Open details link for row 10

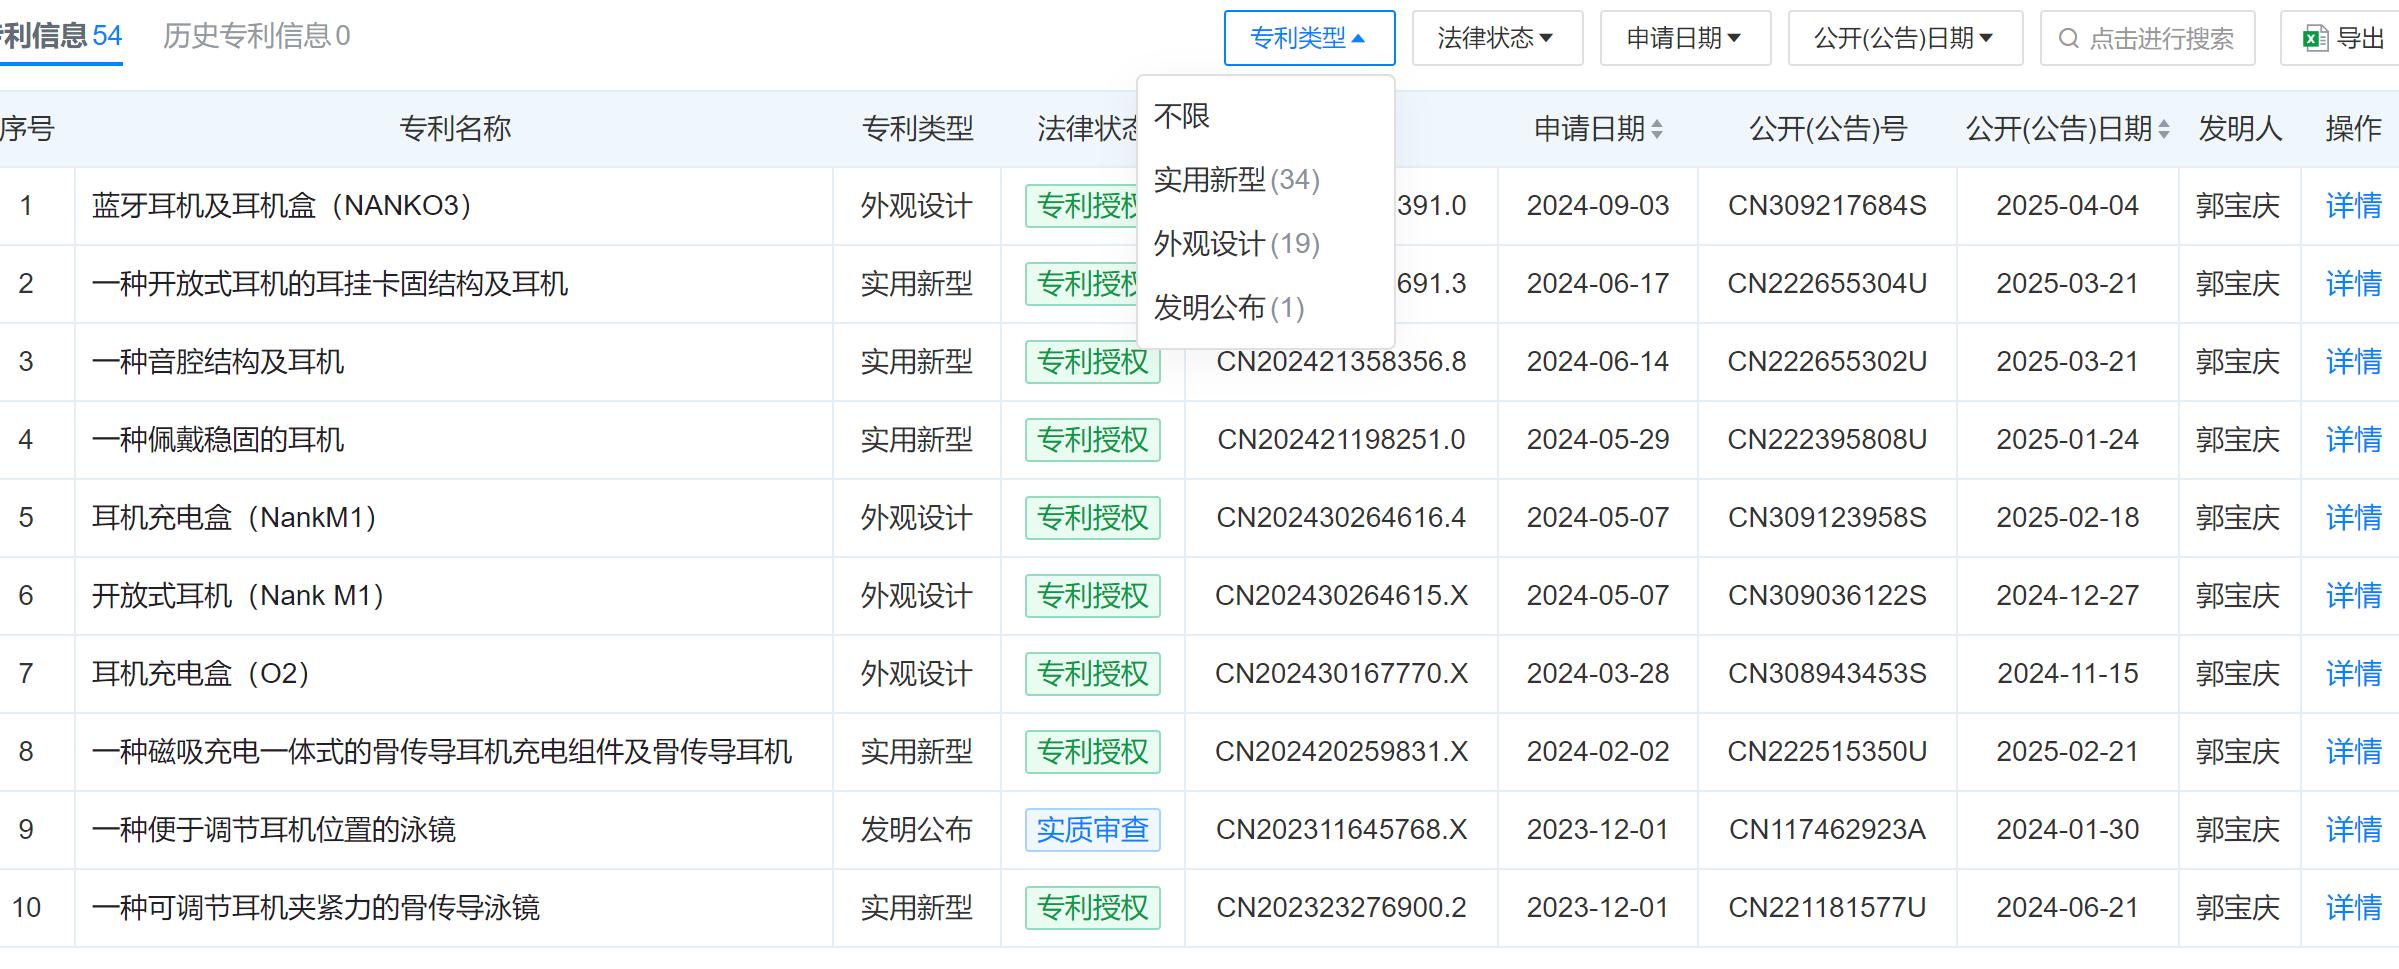(x=2353, y=908)
